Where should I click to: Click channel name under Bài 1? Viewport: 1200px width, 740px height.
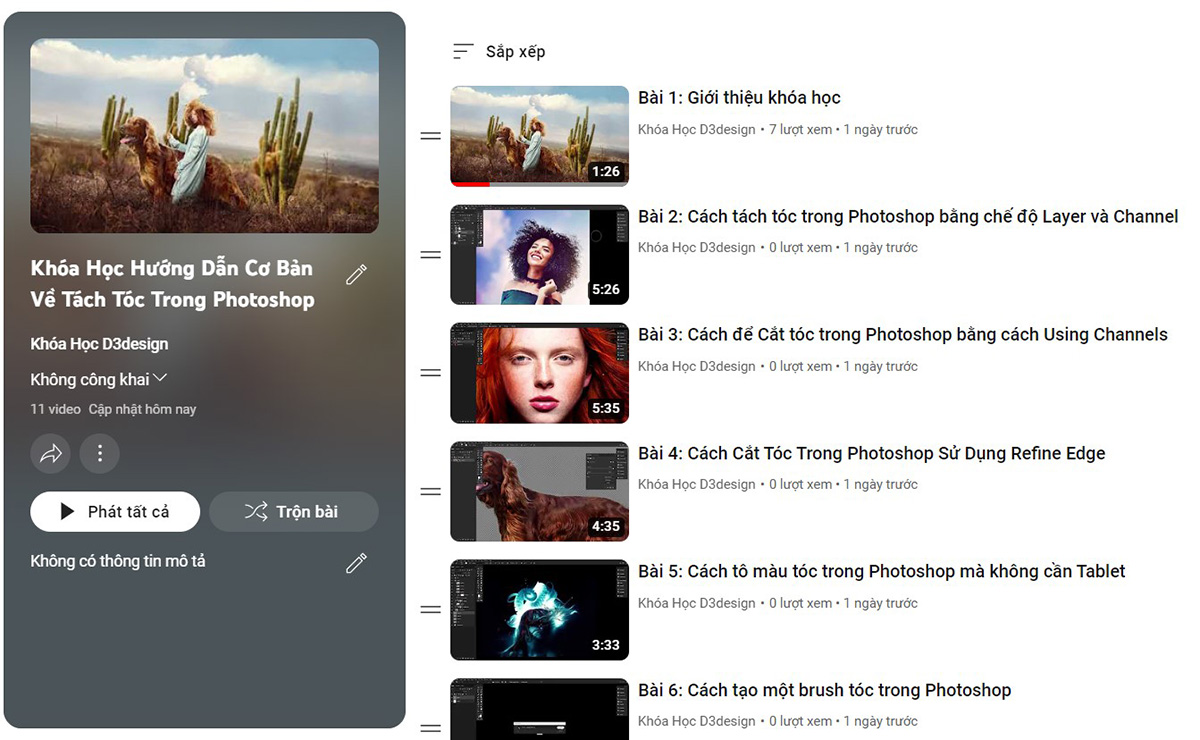(697, 130)
